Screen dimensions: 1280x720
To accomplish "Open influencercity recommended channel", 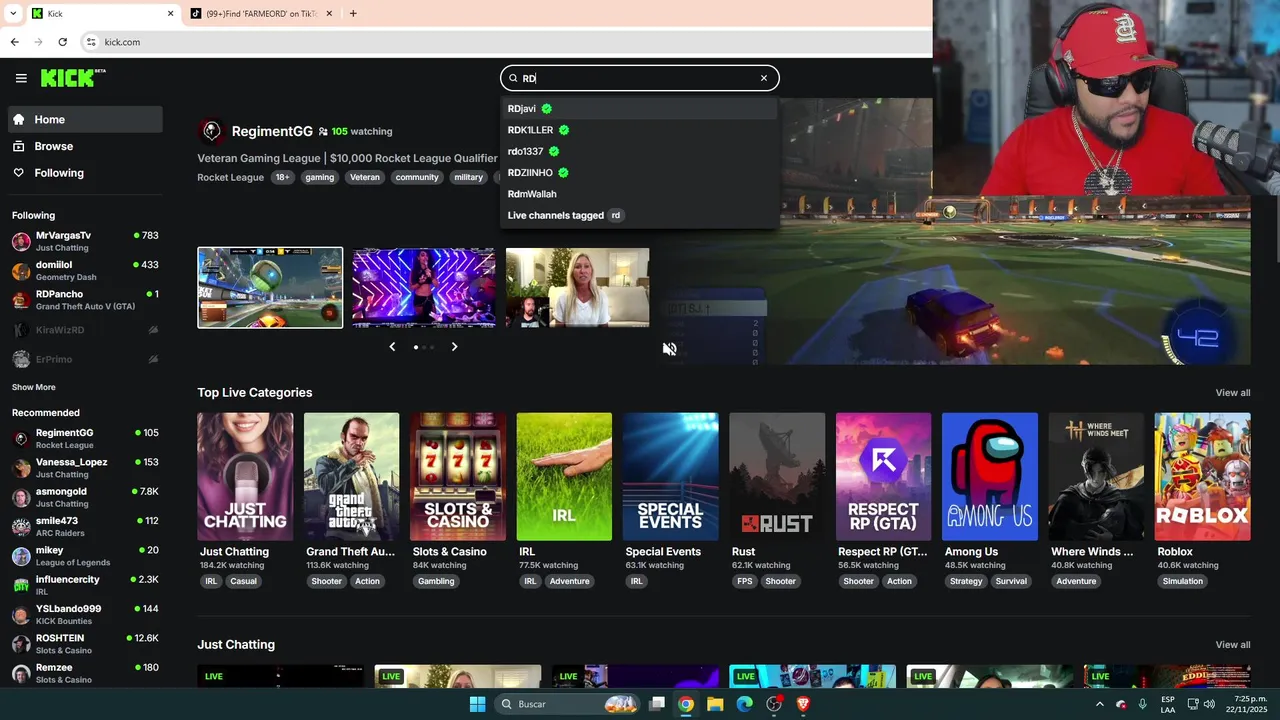I will [85, 585].
